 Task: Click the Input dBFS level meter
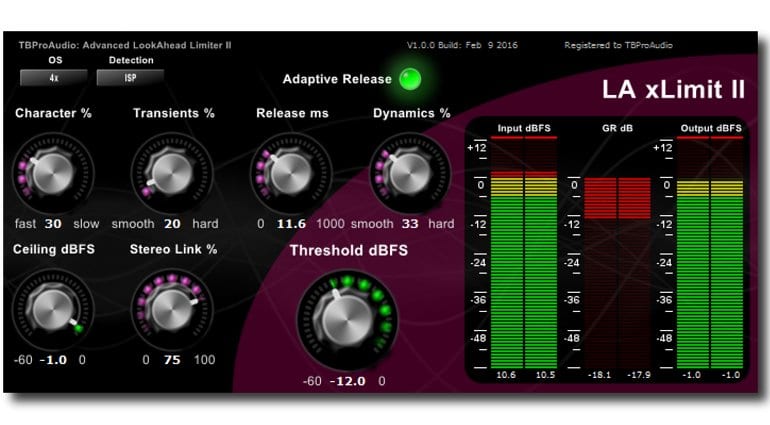[x=524, y=253]
